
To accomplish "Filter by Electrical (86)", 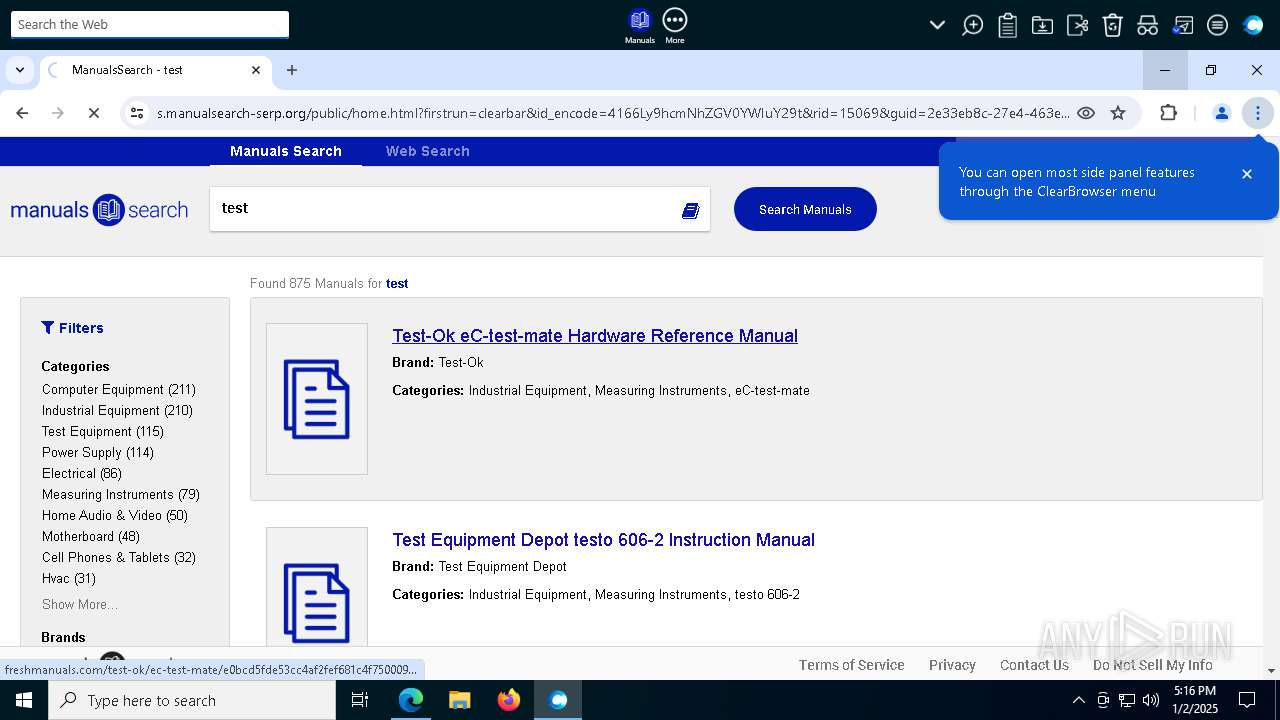I will [82, 473].
